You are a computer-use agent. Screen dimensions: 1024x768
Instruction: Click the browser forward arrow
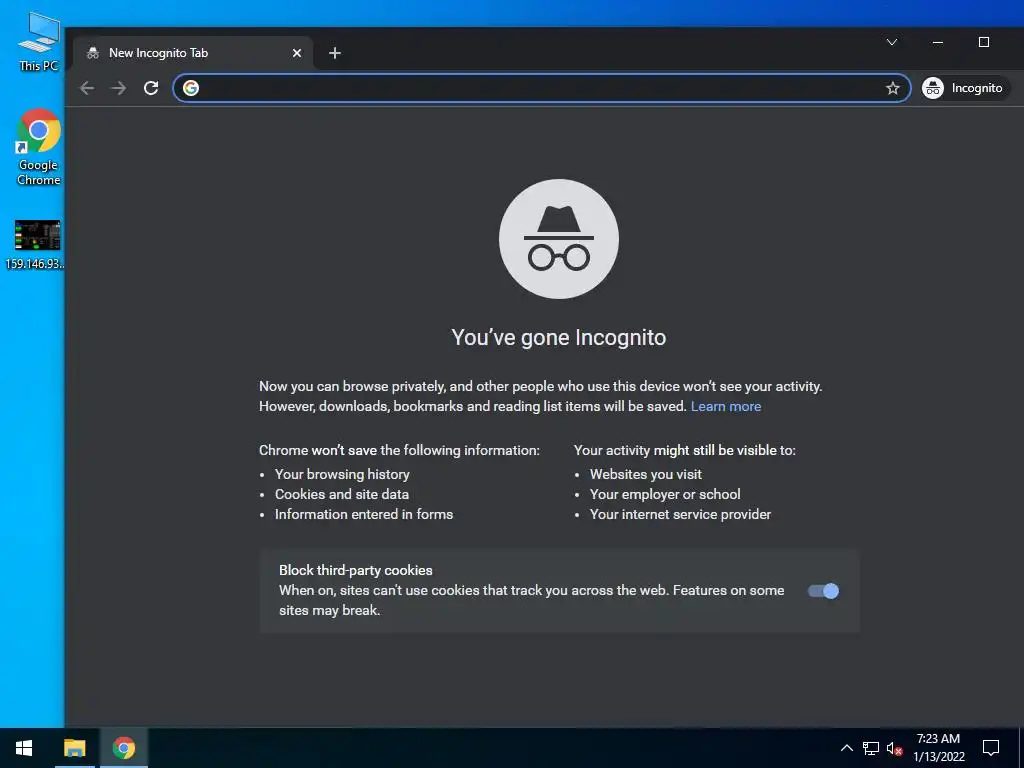coord(119,88)
